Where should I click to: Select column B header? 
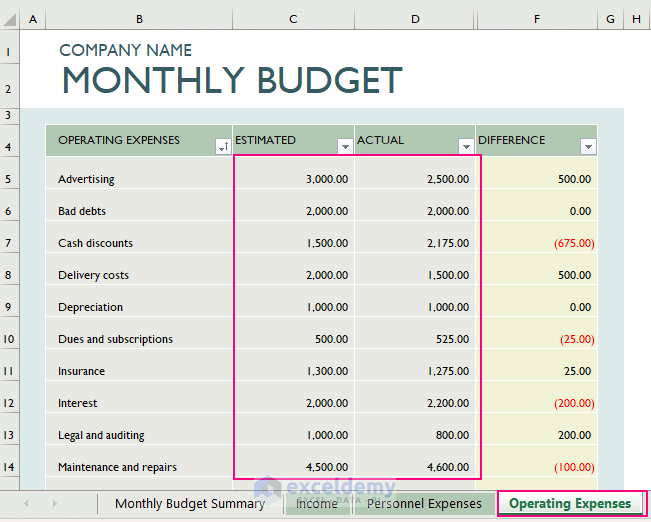[139, 19]
